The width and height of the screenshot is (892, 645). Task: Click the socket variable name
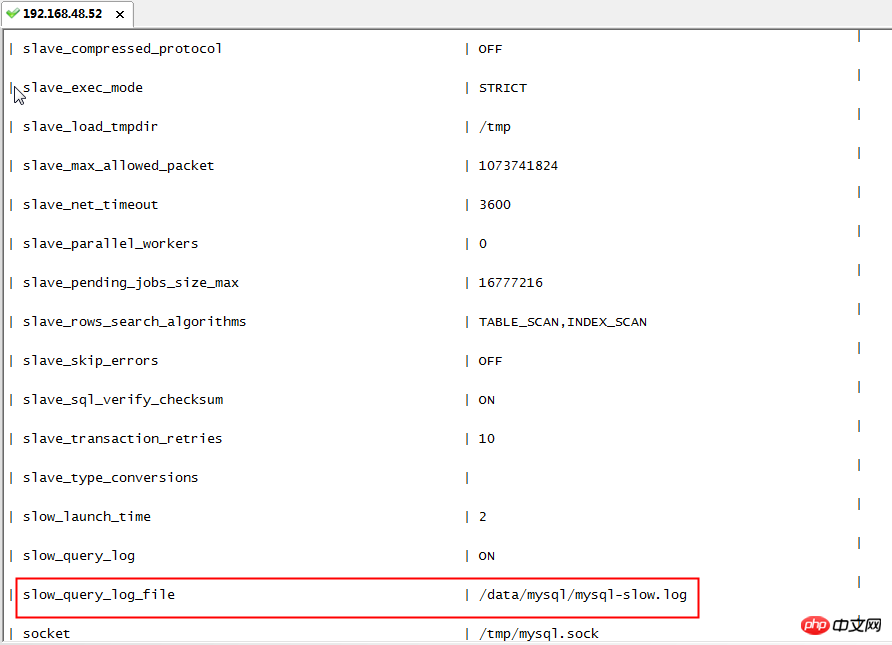[x=47, y=634]
